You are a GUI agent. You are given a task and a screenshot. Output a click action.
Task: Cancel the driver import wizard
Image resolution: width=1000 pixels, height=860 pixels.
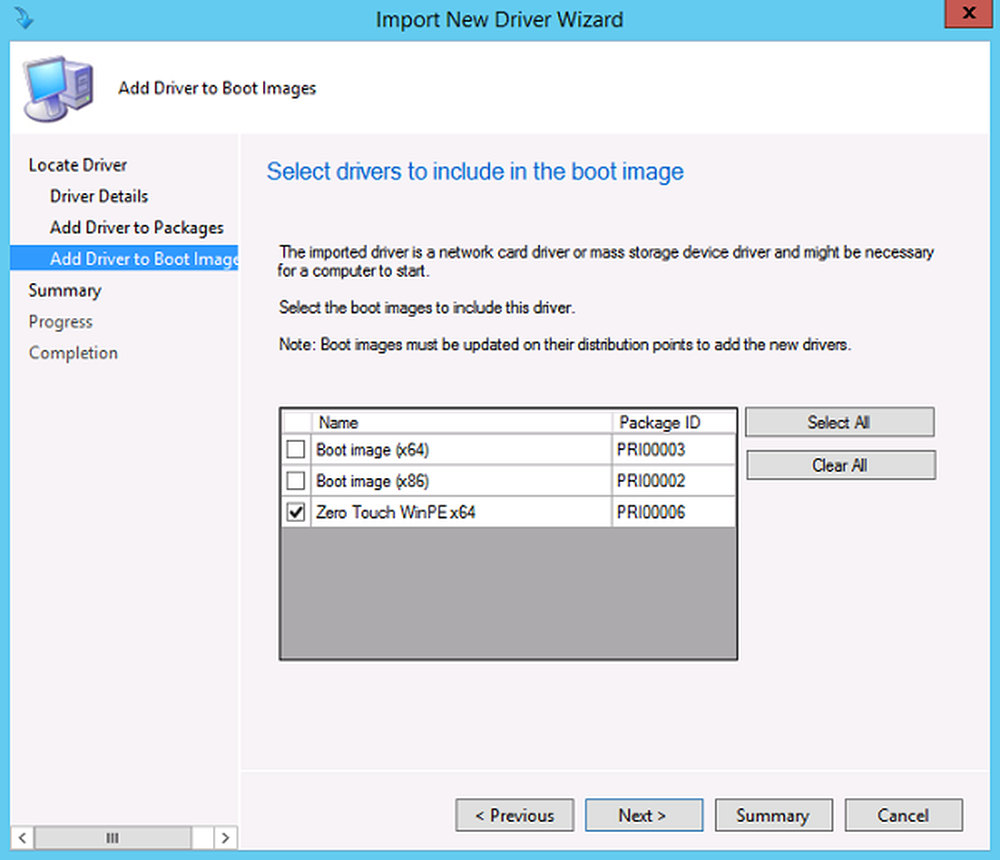[x=903, y=815]
